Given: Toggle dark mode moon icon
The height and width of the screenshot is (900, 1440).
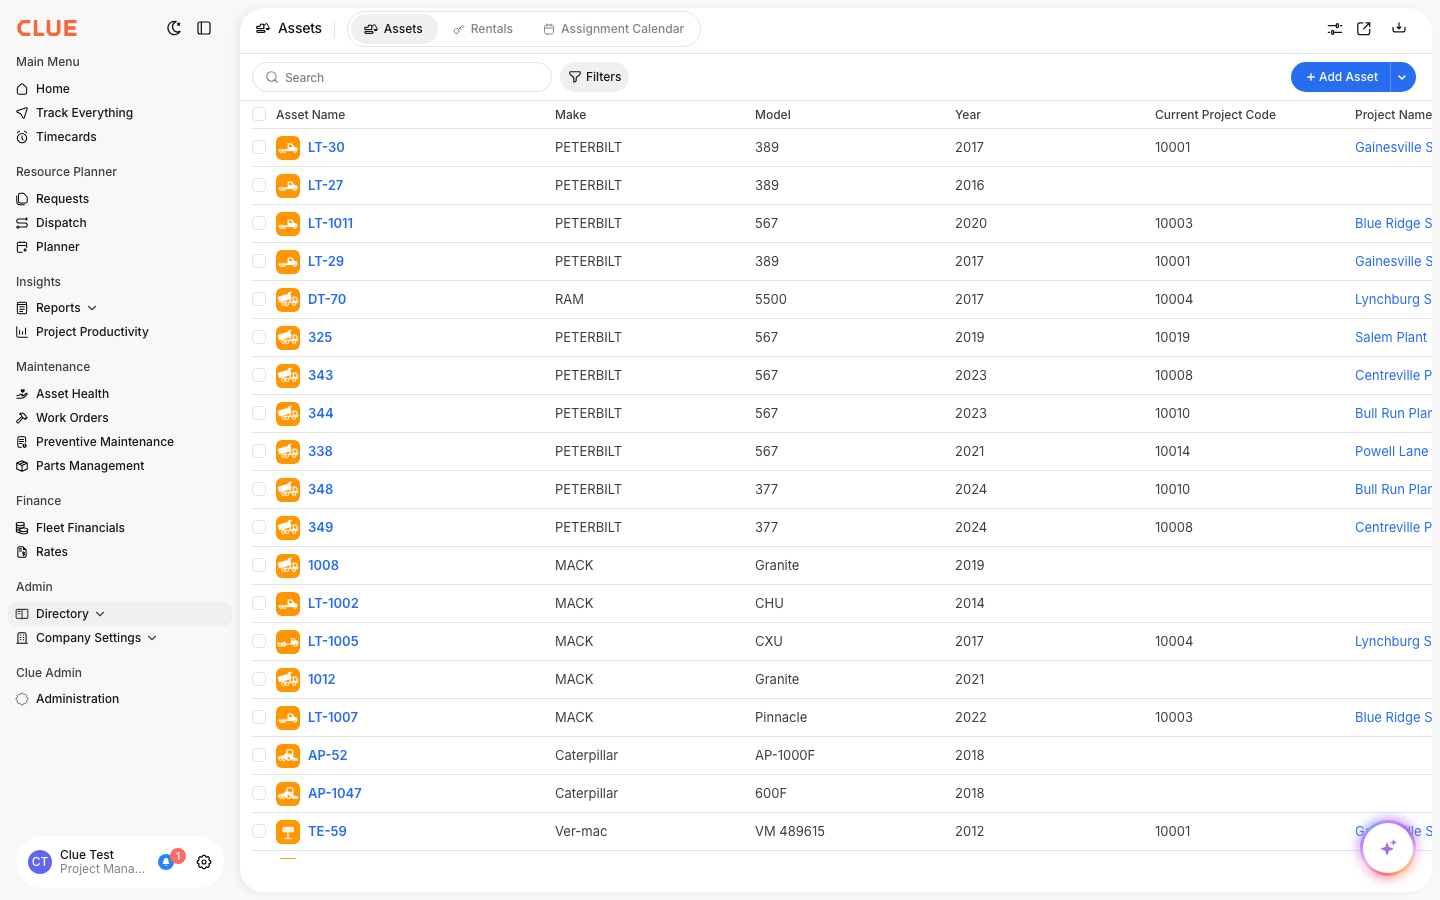Looking at the screenshot, I should 174,28.
